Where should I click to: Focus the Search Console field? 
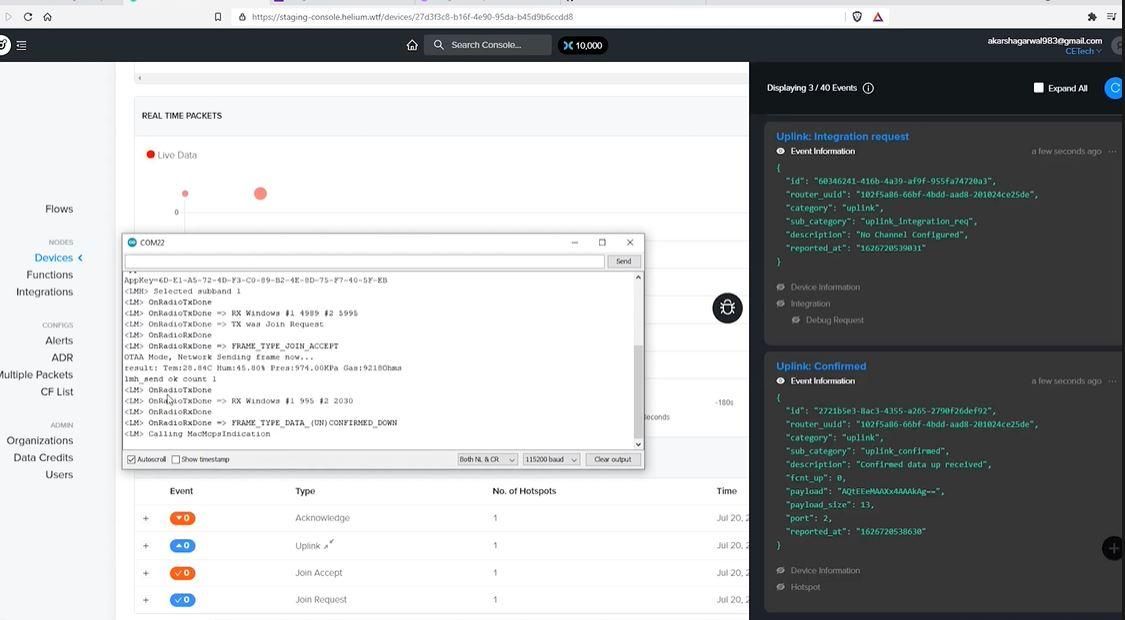point(488,45)
